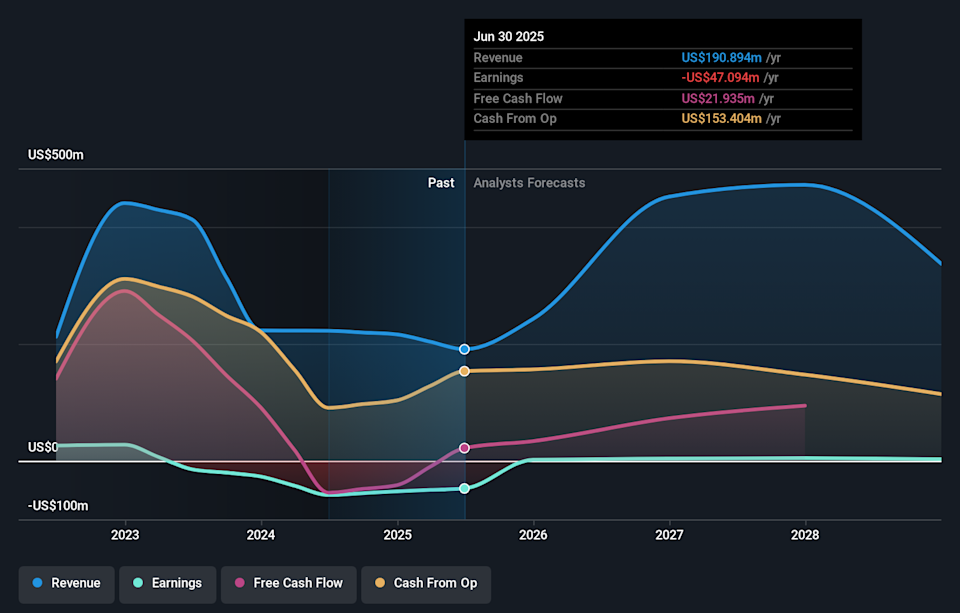Screen dimensions: 960x613
Task: Click the 2026 x-axis label
Action: coord(533,535)
